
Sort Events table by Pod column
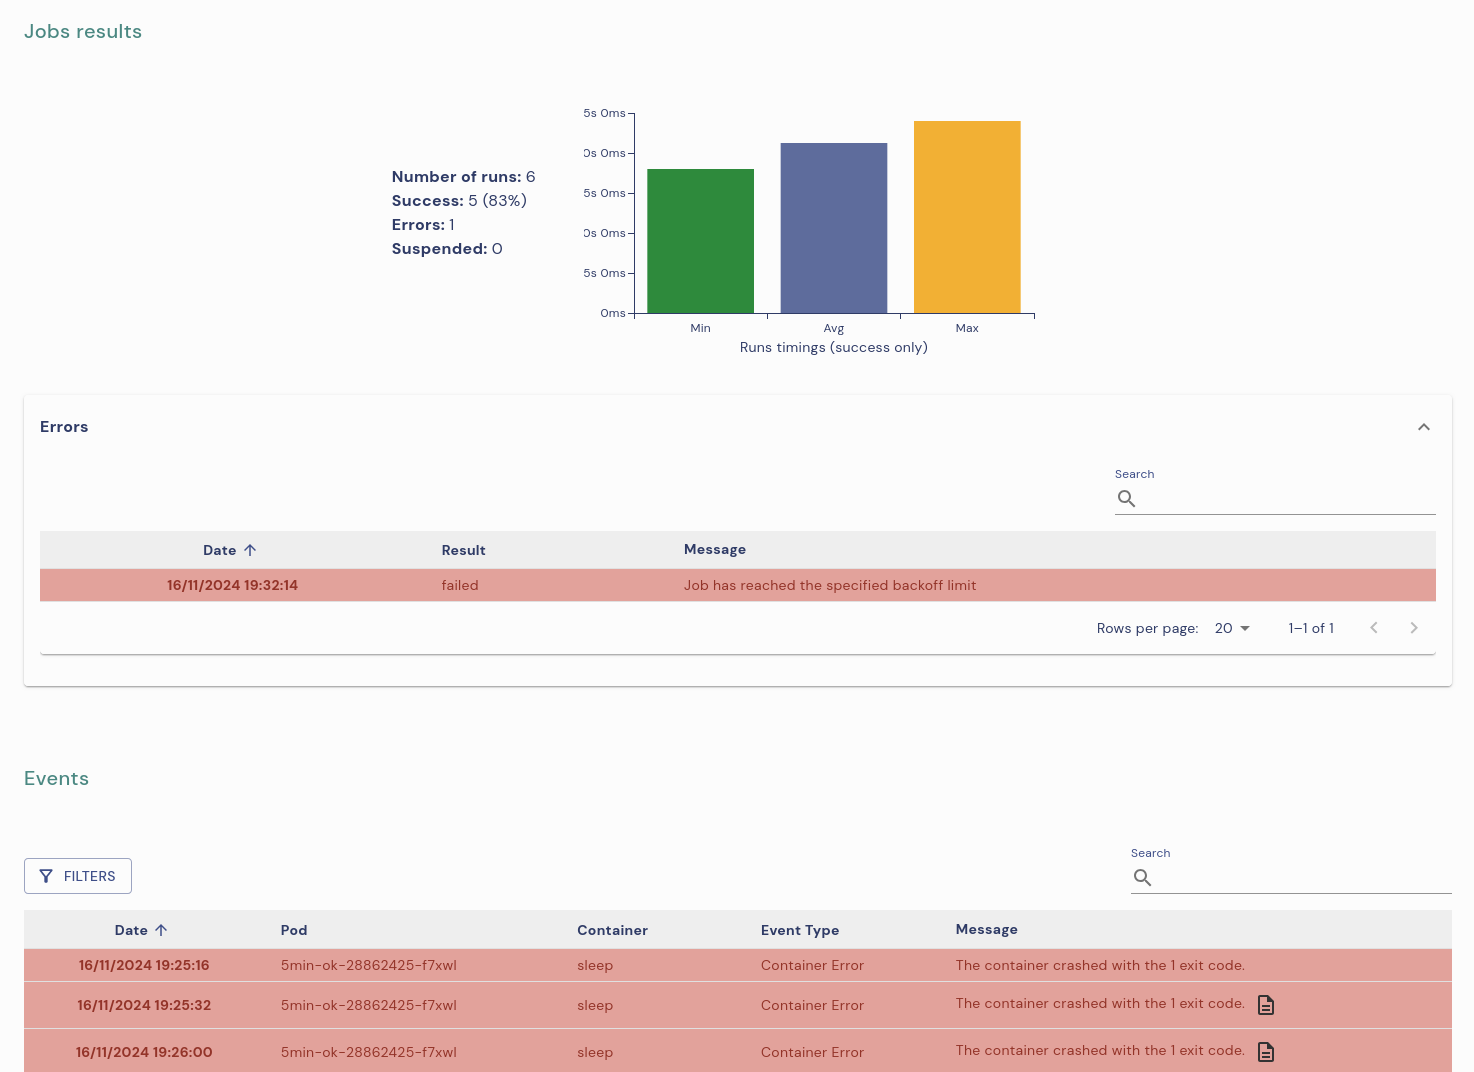click(x=293, y=930)
